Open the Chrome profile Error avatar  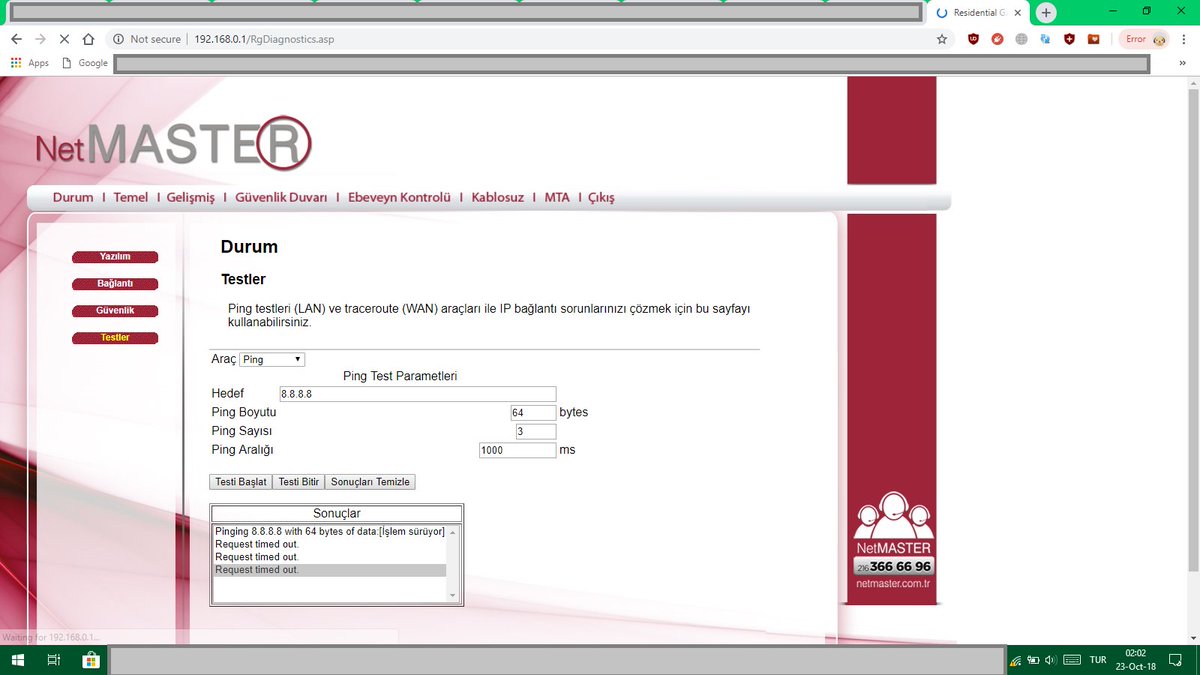[1145, 39]
